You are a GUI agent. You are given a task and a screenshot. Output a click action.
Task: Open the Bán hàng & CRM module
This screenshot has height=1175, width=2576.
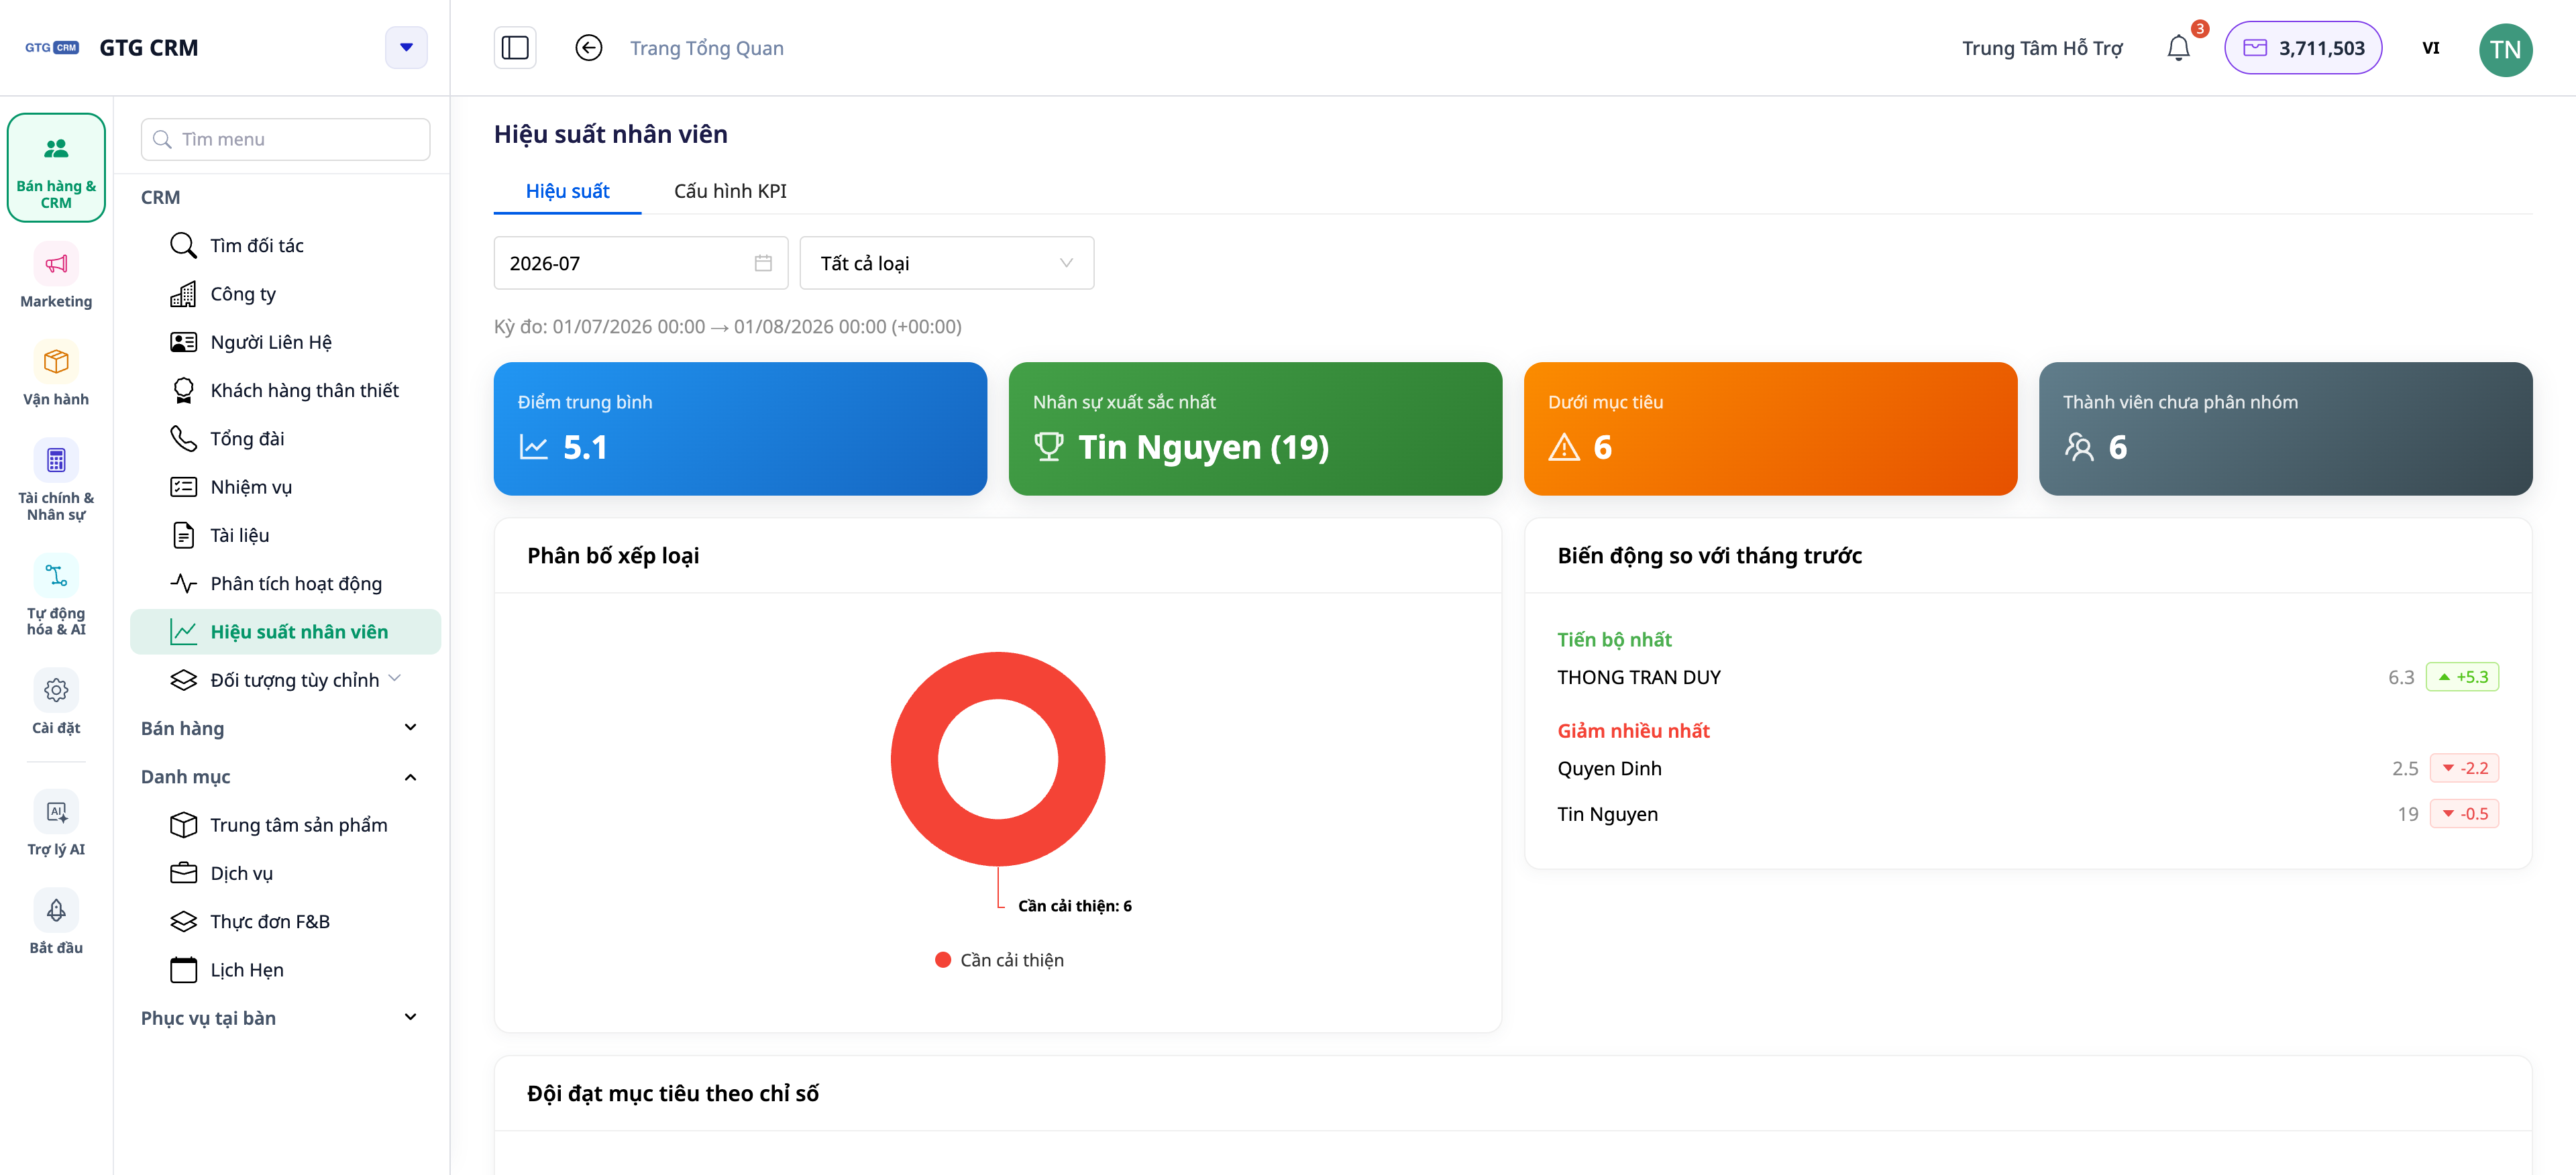click(56, 167)
